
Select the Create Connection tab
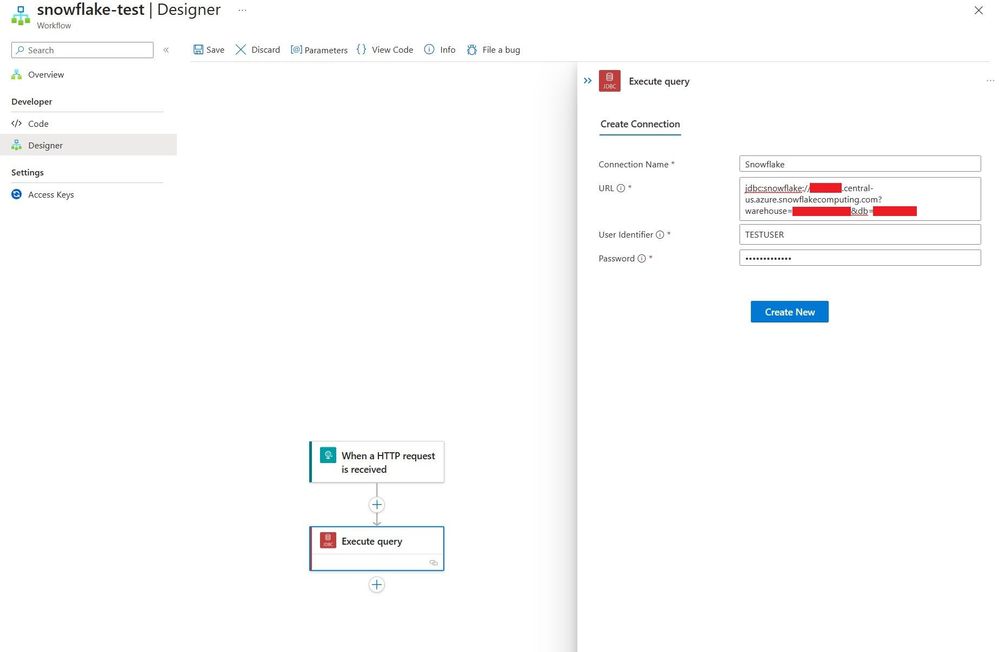[x=640, y=124]
